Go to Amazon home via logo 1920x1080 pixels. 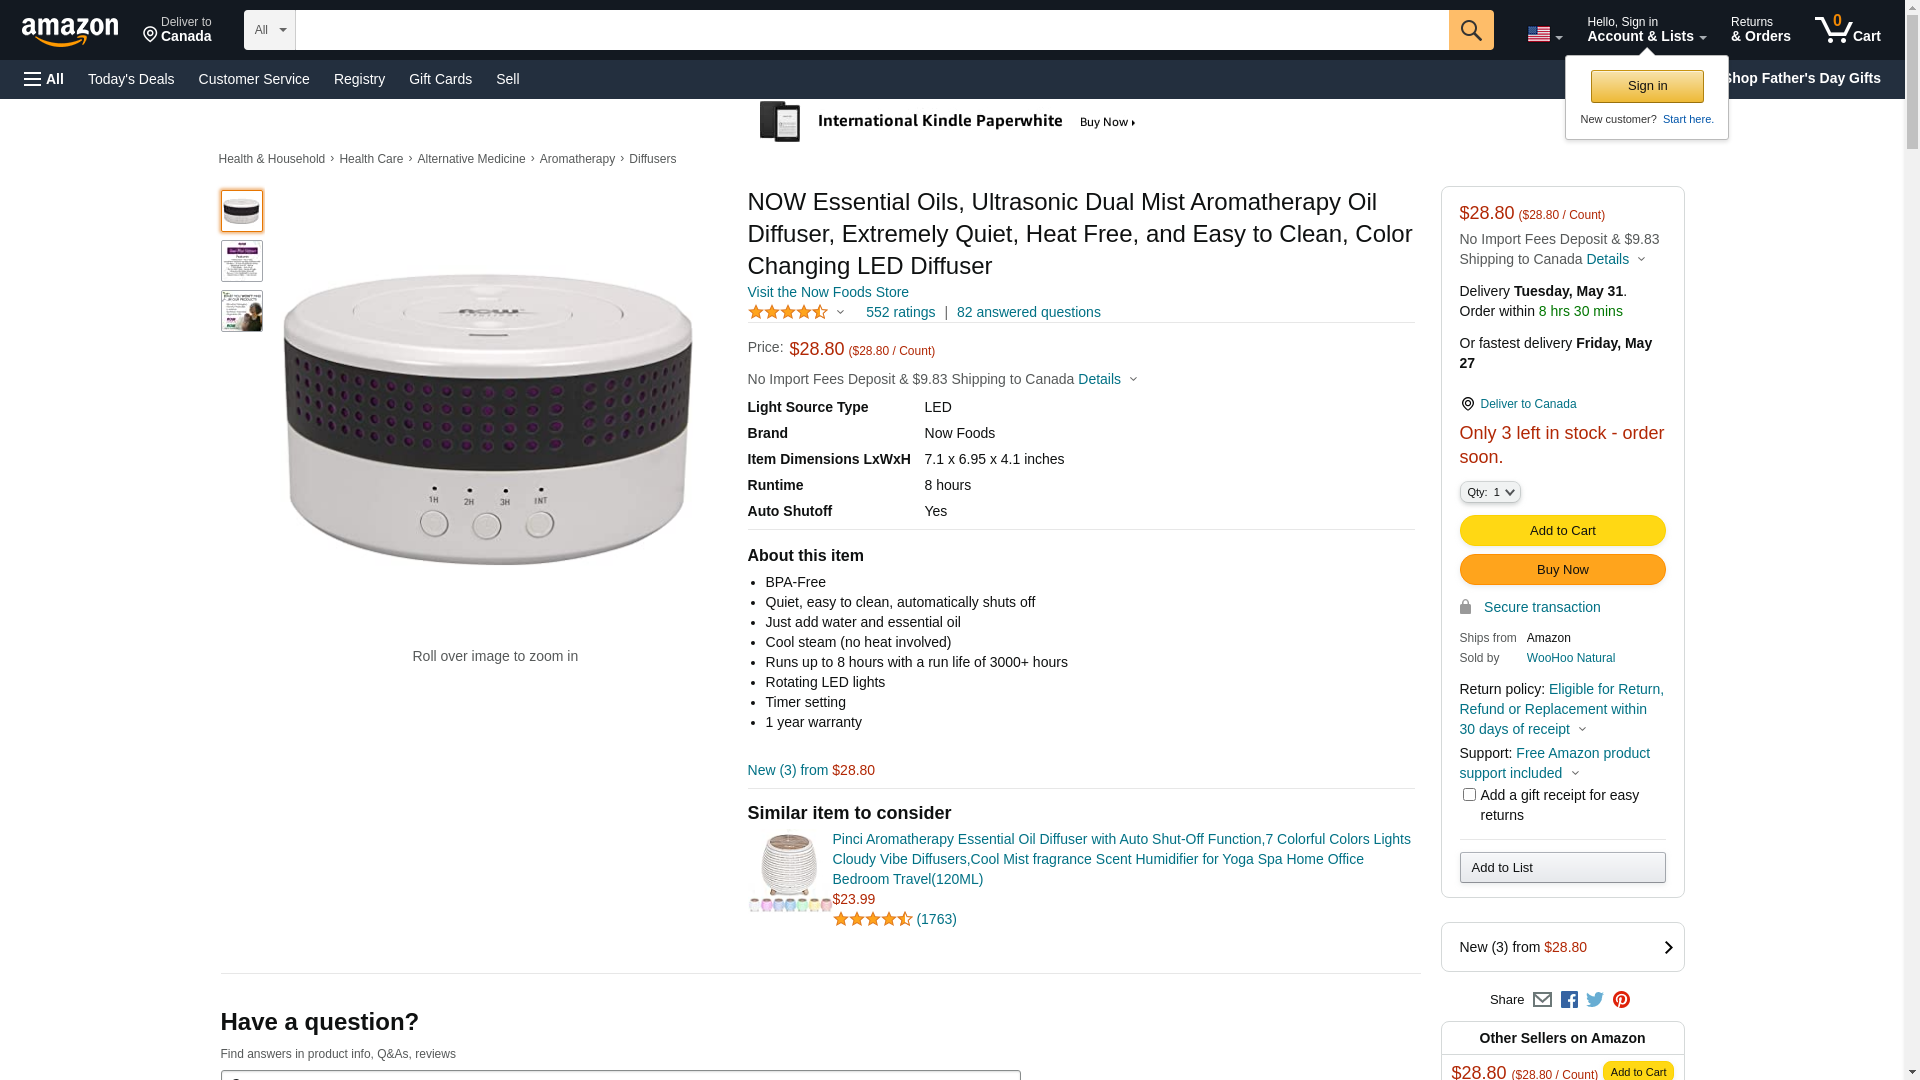tap(70, 31)
